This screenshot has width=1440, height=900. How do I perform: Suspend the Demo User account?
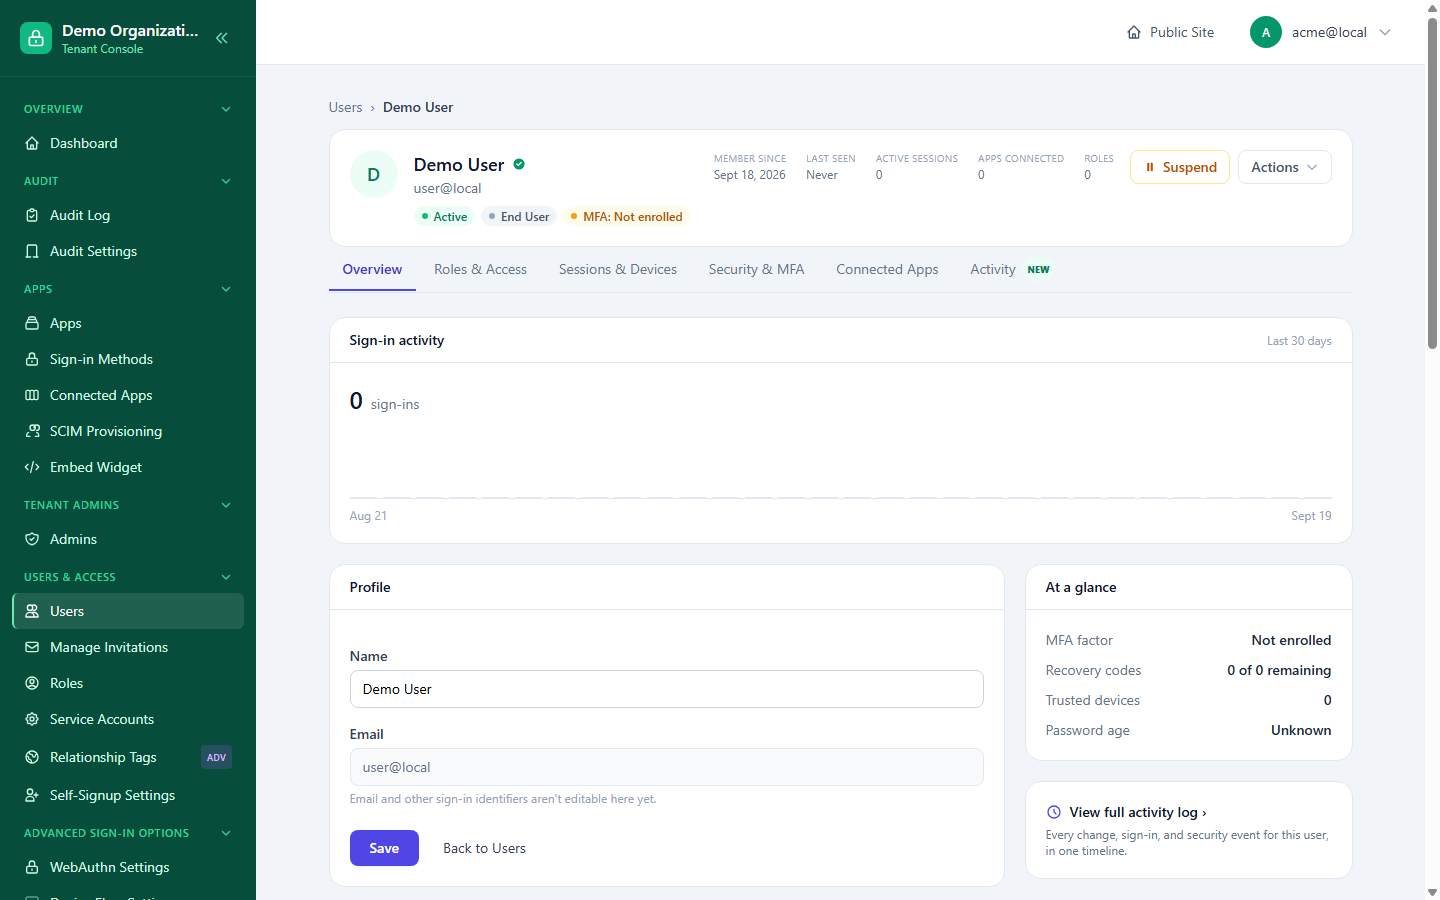1180,167
